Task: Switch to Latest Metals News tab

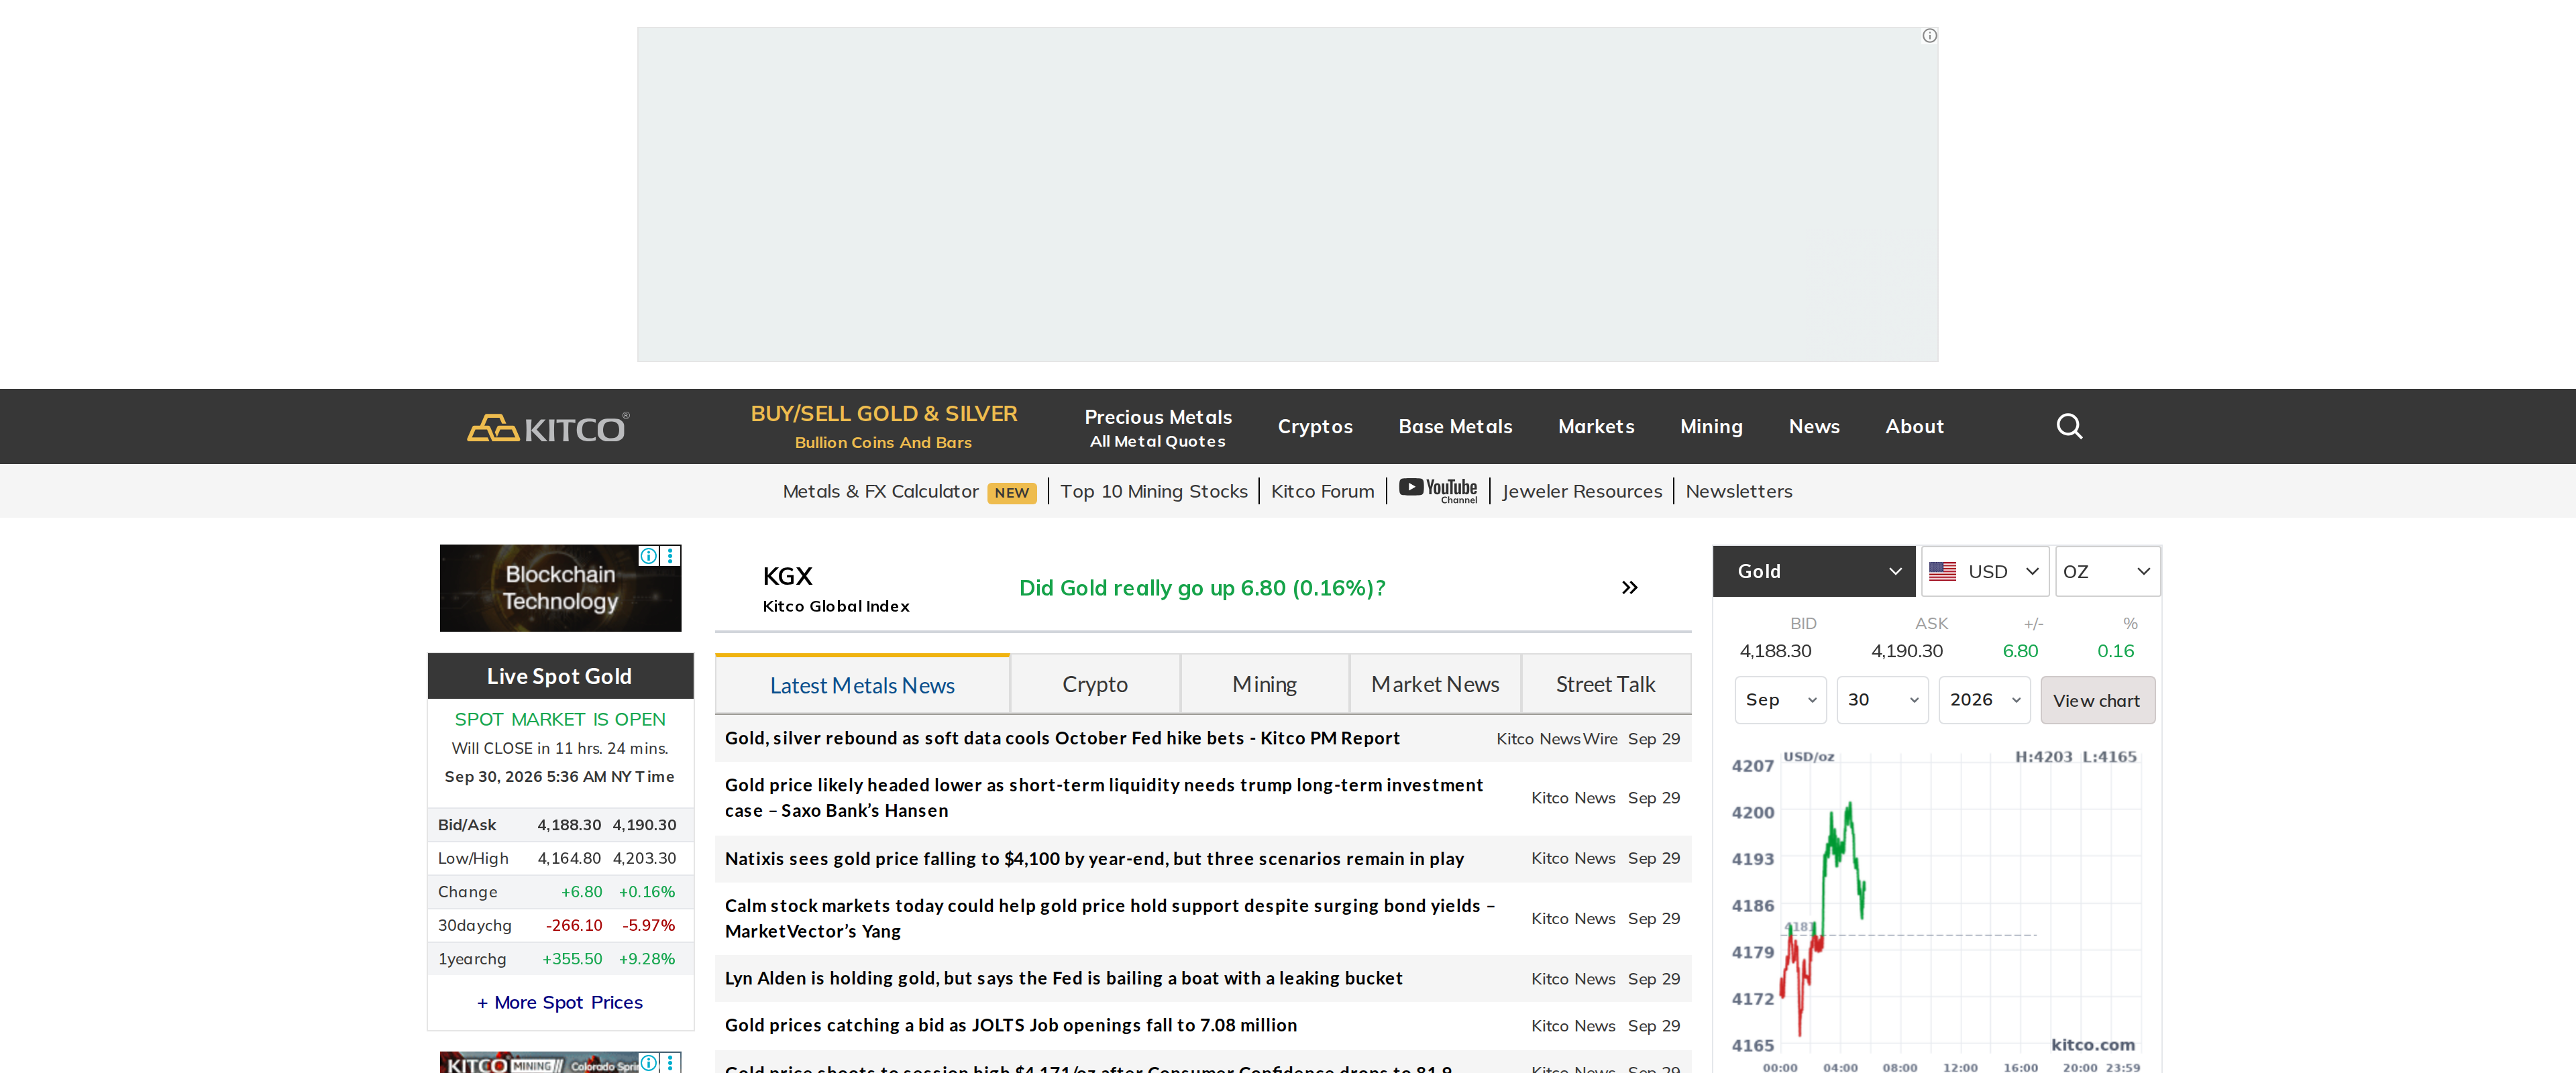Action: click(x=862, y=685)
